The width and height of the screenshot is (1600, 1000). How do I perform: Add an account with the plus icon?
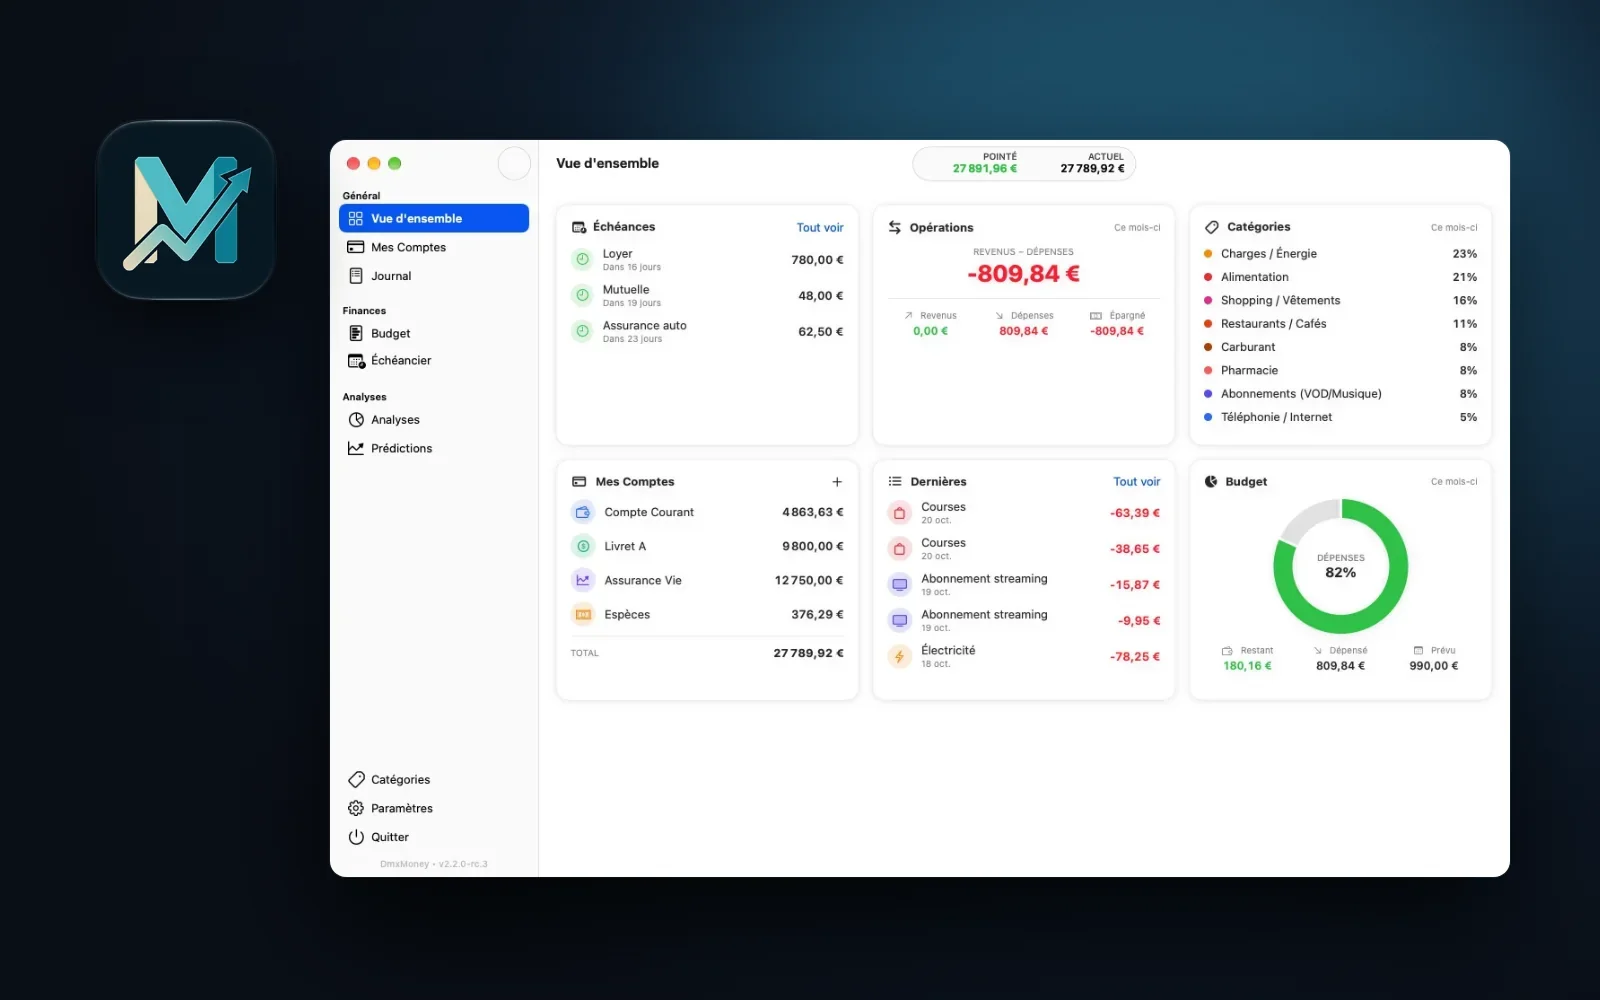click(x=837, y=481)
